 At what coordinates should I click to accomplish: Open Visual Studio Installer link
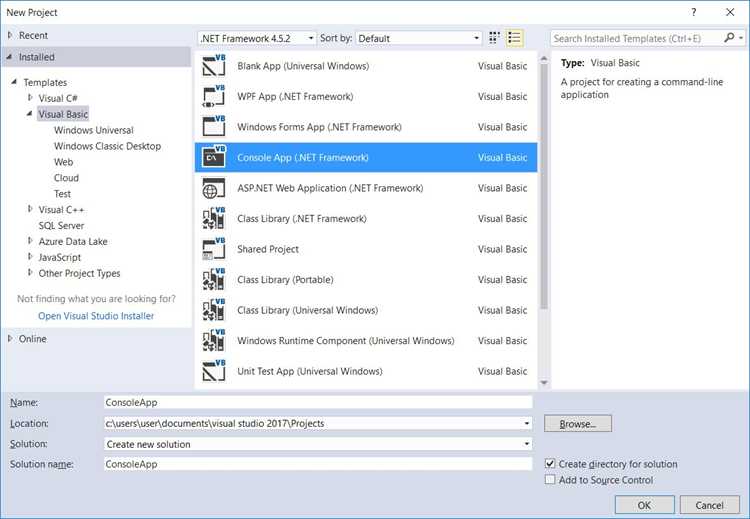tap(96, 316)
